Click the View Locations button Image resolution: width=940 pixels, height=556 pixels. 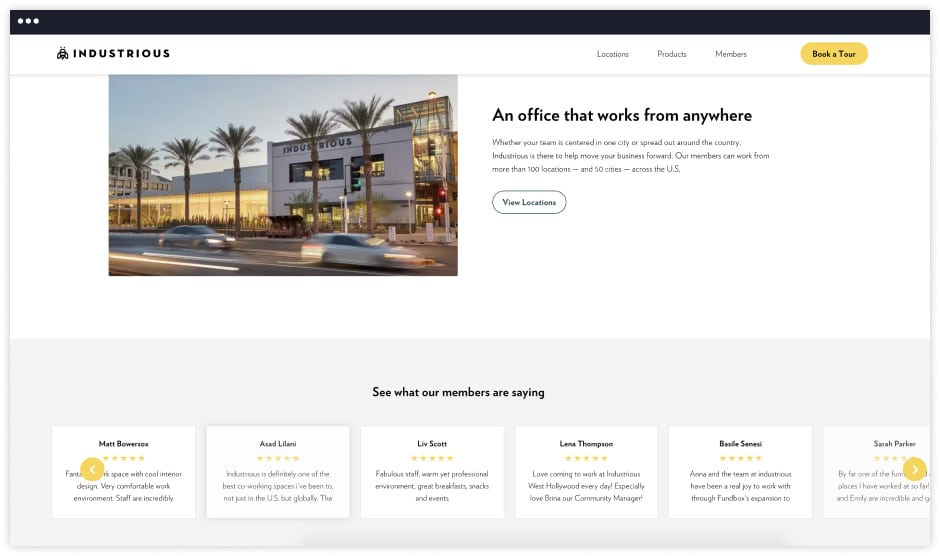pos(529,202)
